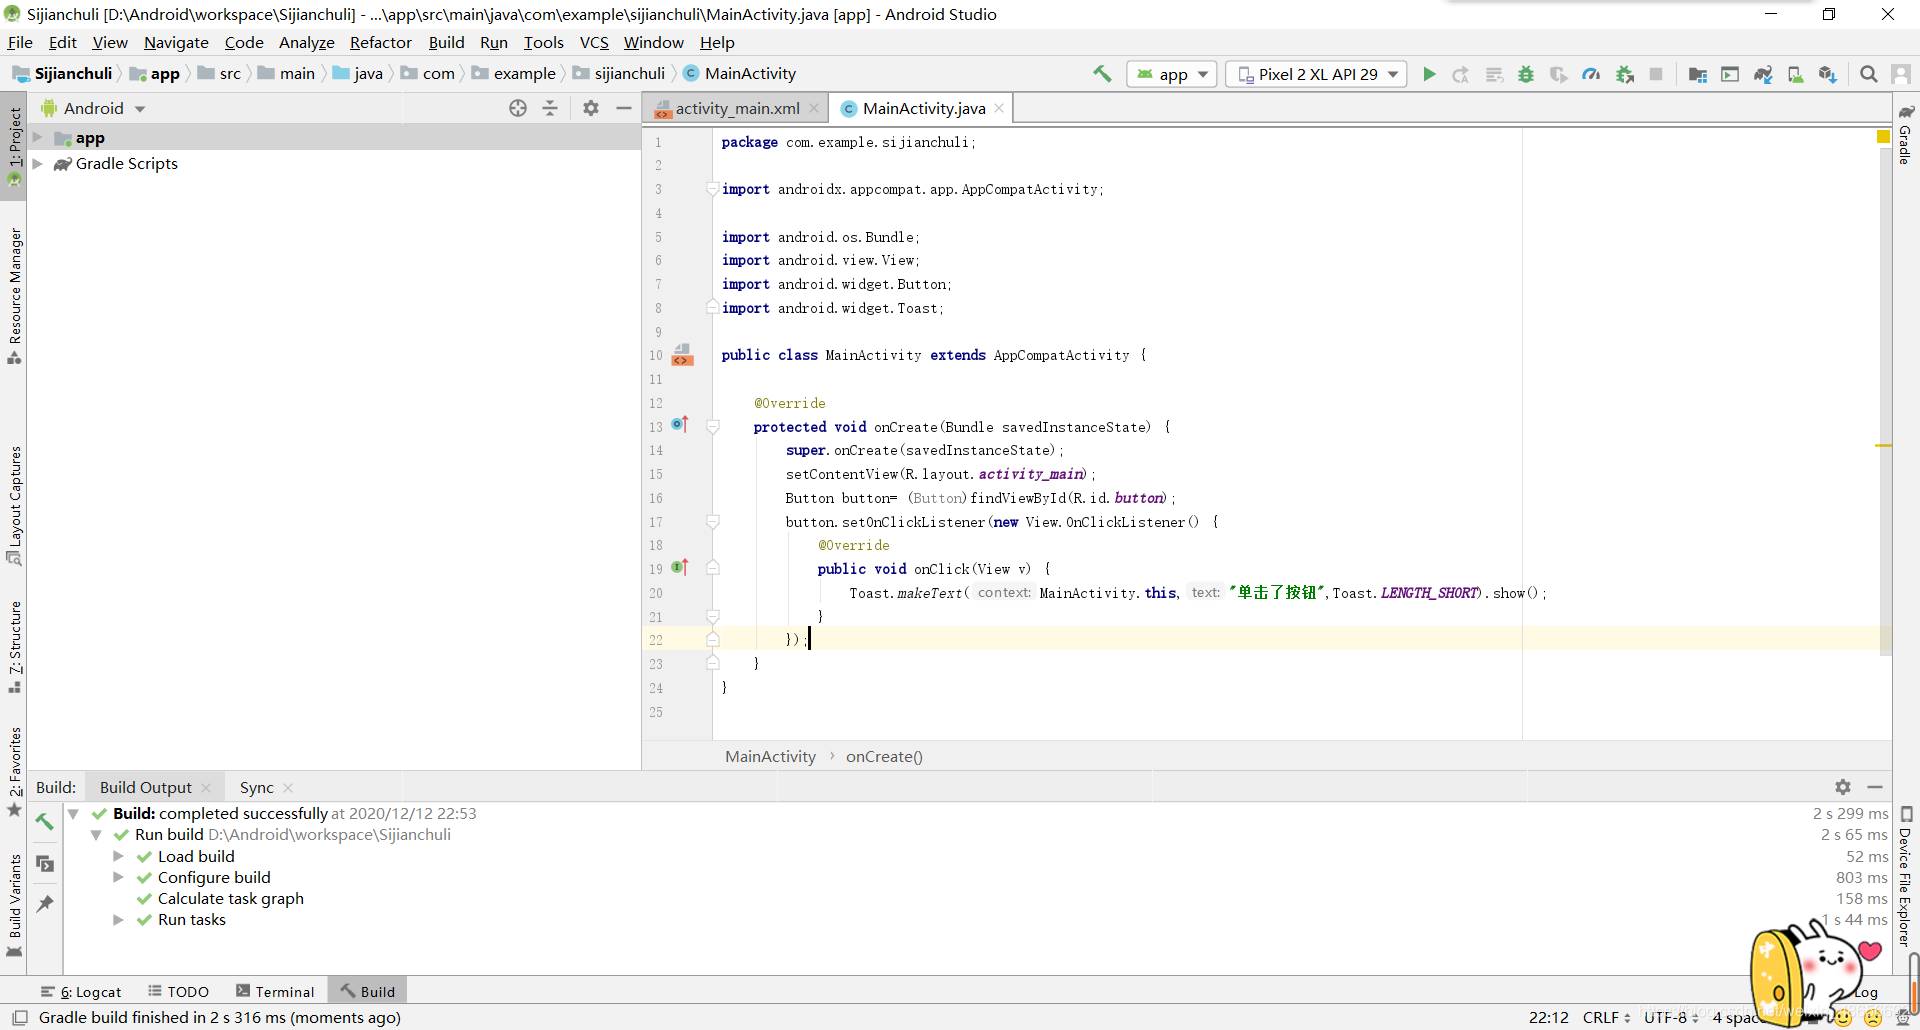
Task: Open the TODO tool window
Action: point(178,992)
